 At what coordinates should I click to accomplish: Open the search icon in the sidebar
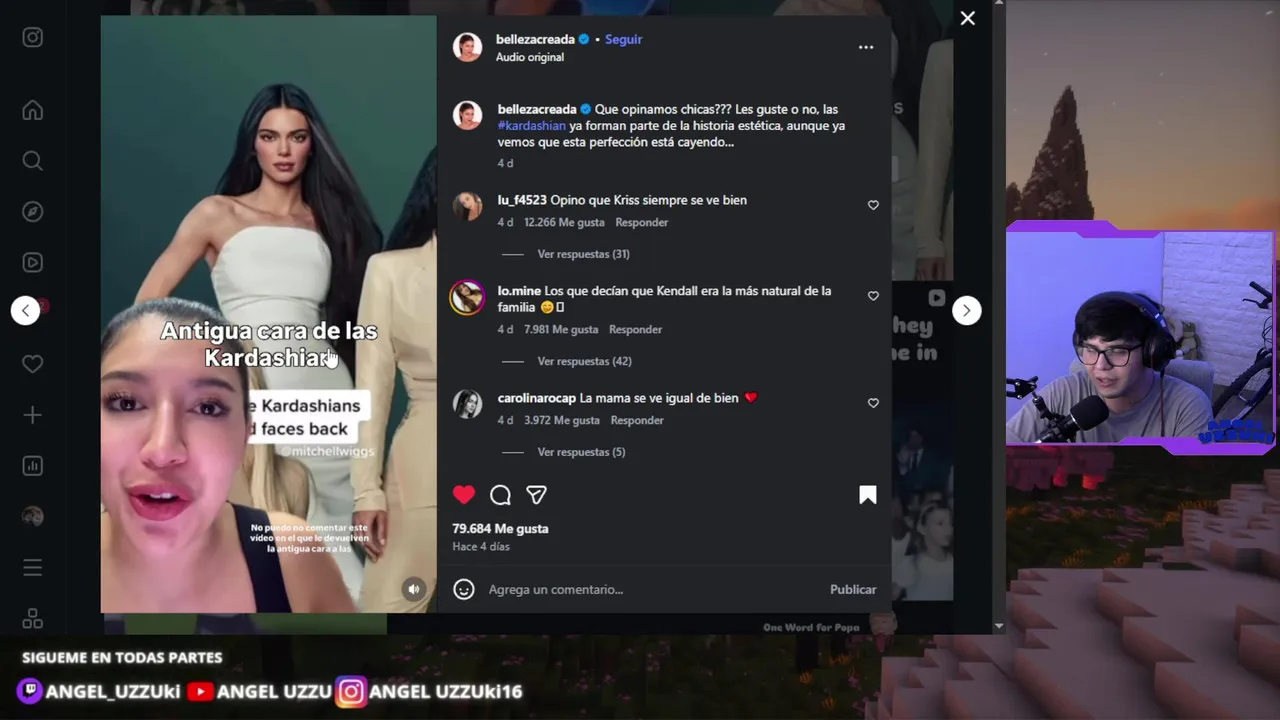pos(33,161)
